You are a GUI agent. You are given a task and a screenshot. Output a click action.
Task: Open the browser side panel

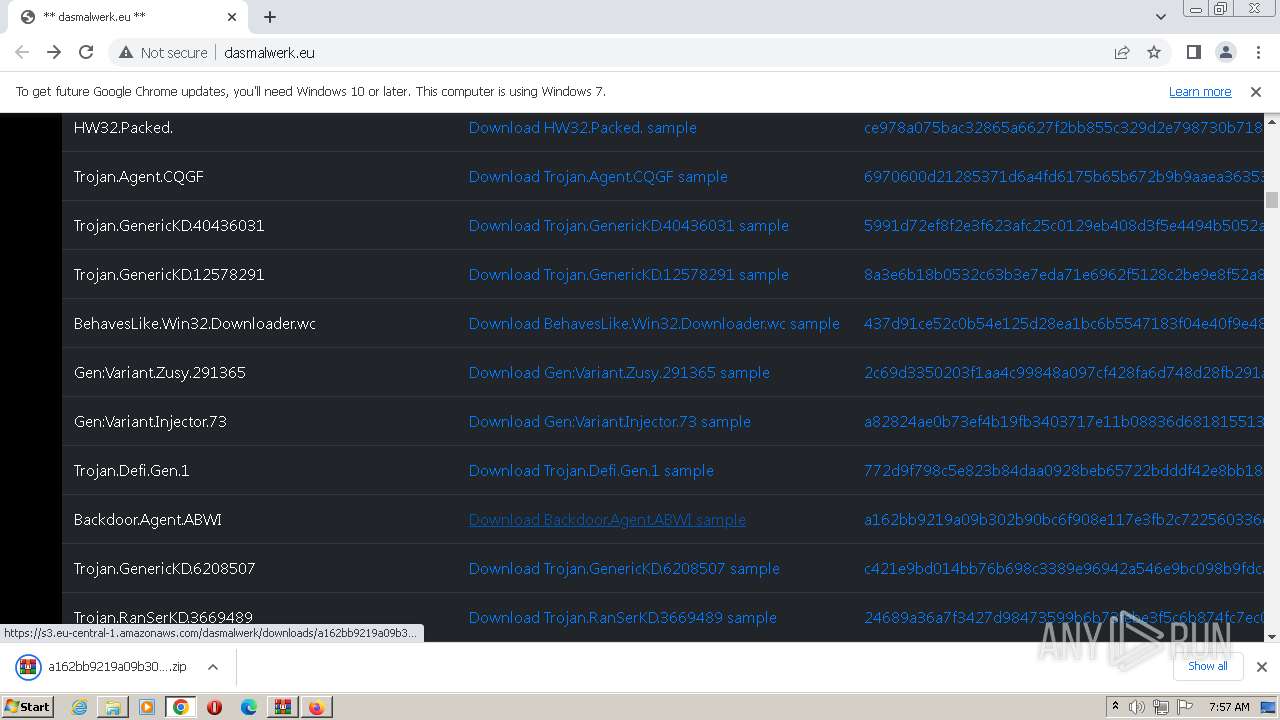(1193, 52)
